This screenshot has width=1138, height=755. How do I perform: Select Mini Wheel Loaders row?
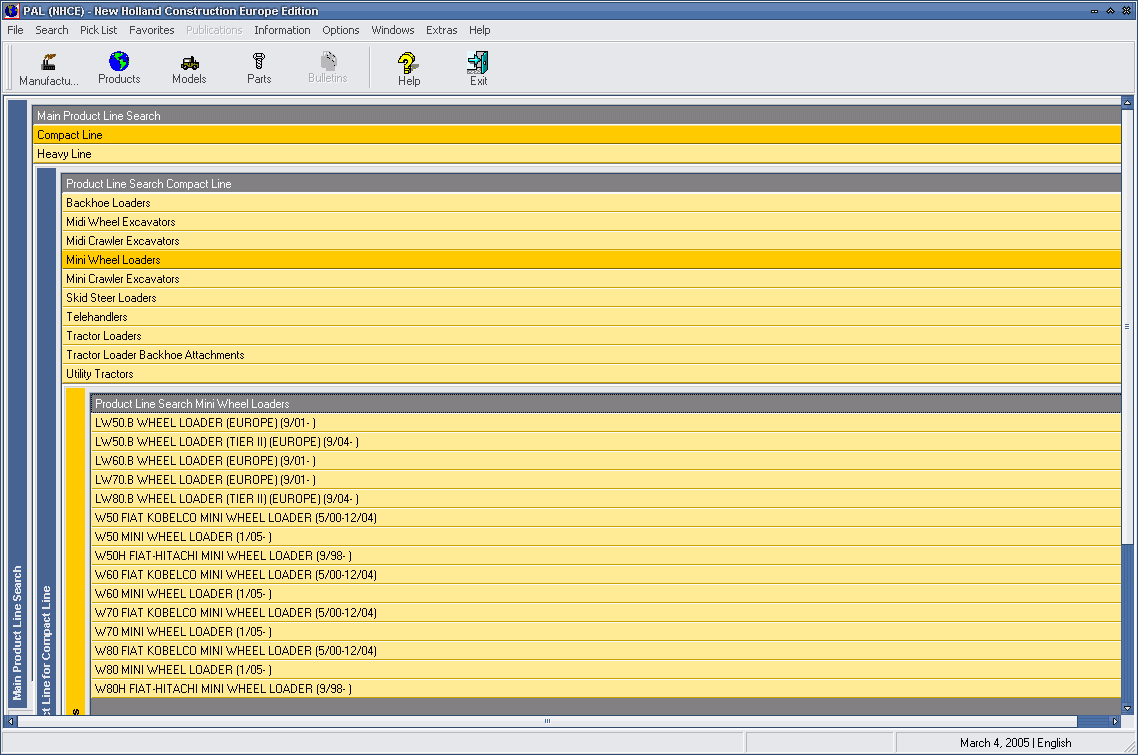click(591, 260)
